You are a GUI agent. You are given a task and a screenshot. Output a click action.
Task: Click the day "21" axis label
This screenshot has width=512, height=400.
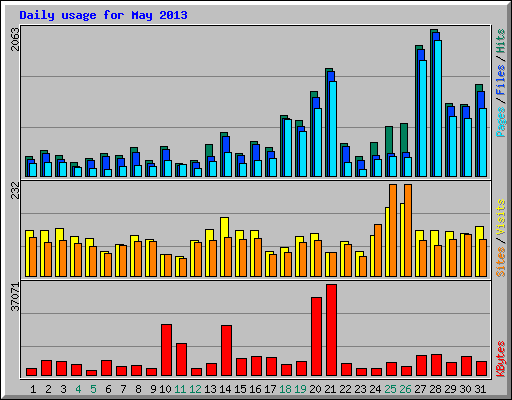tap(330, 389)
